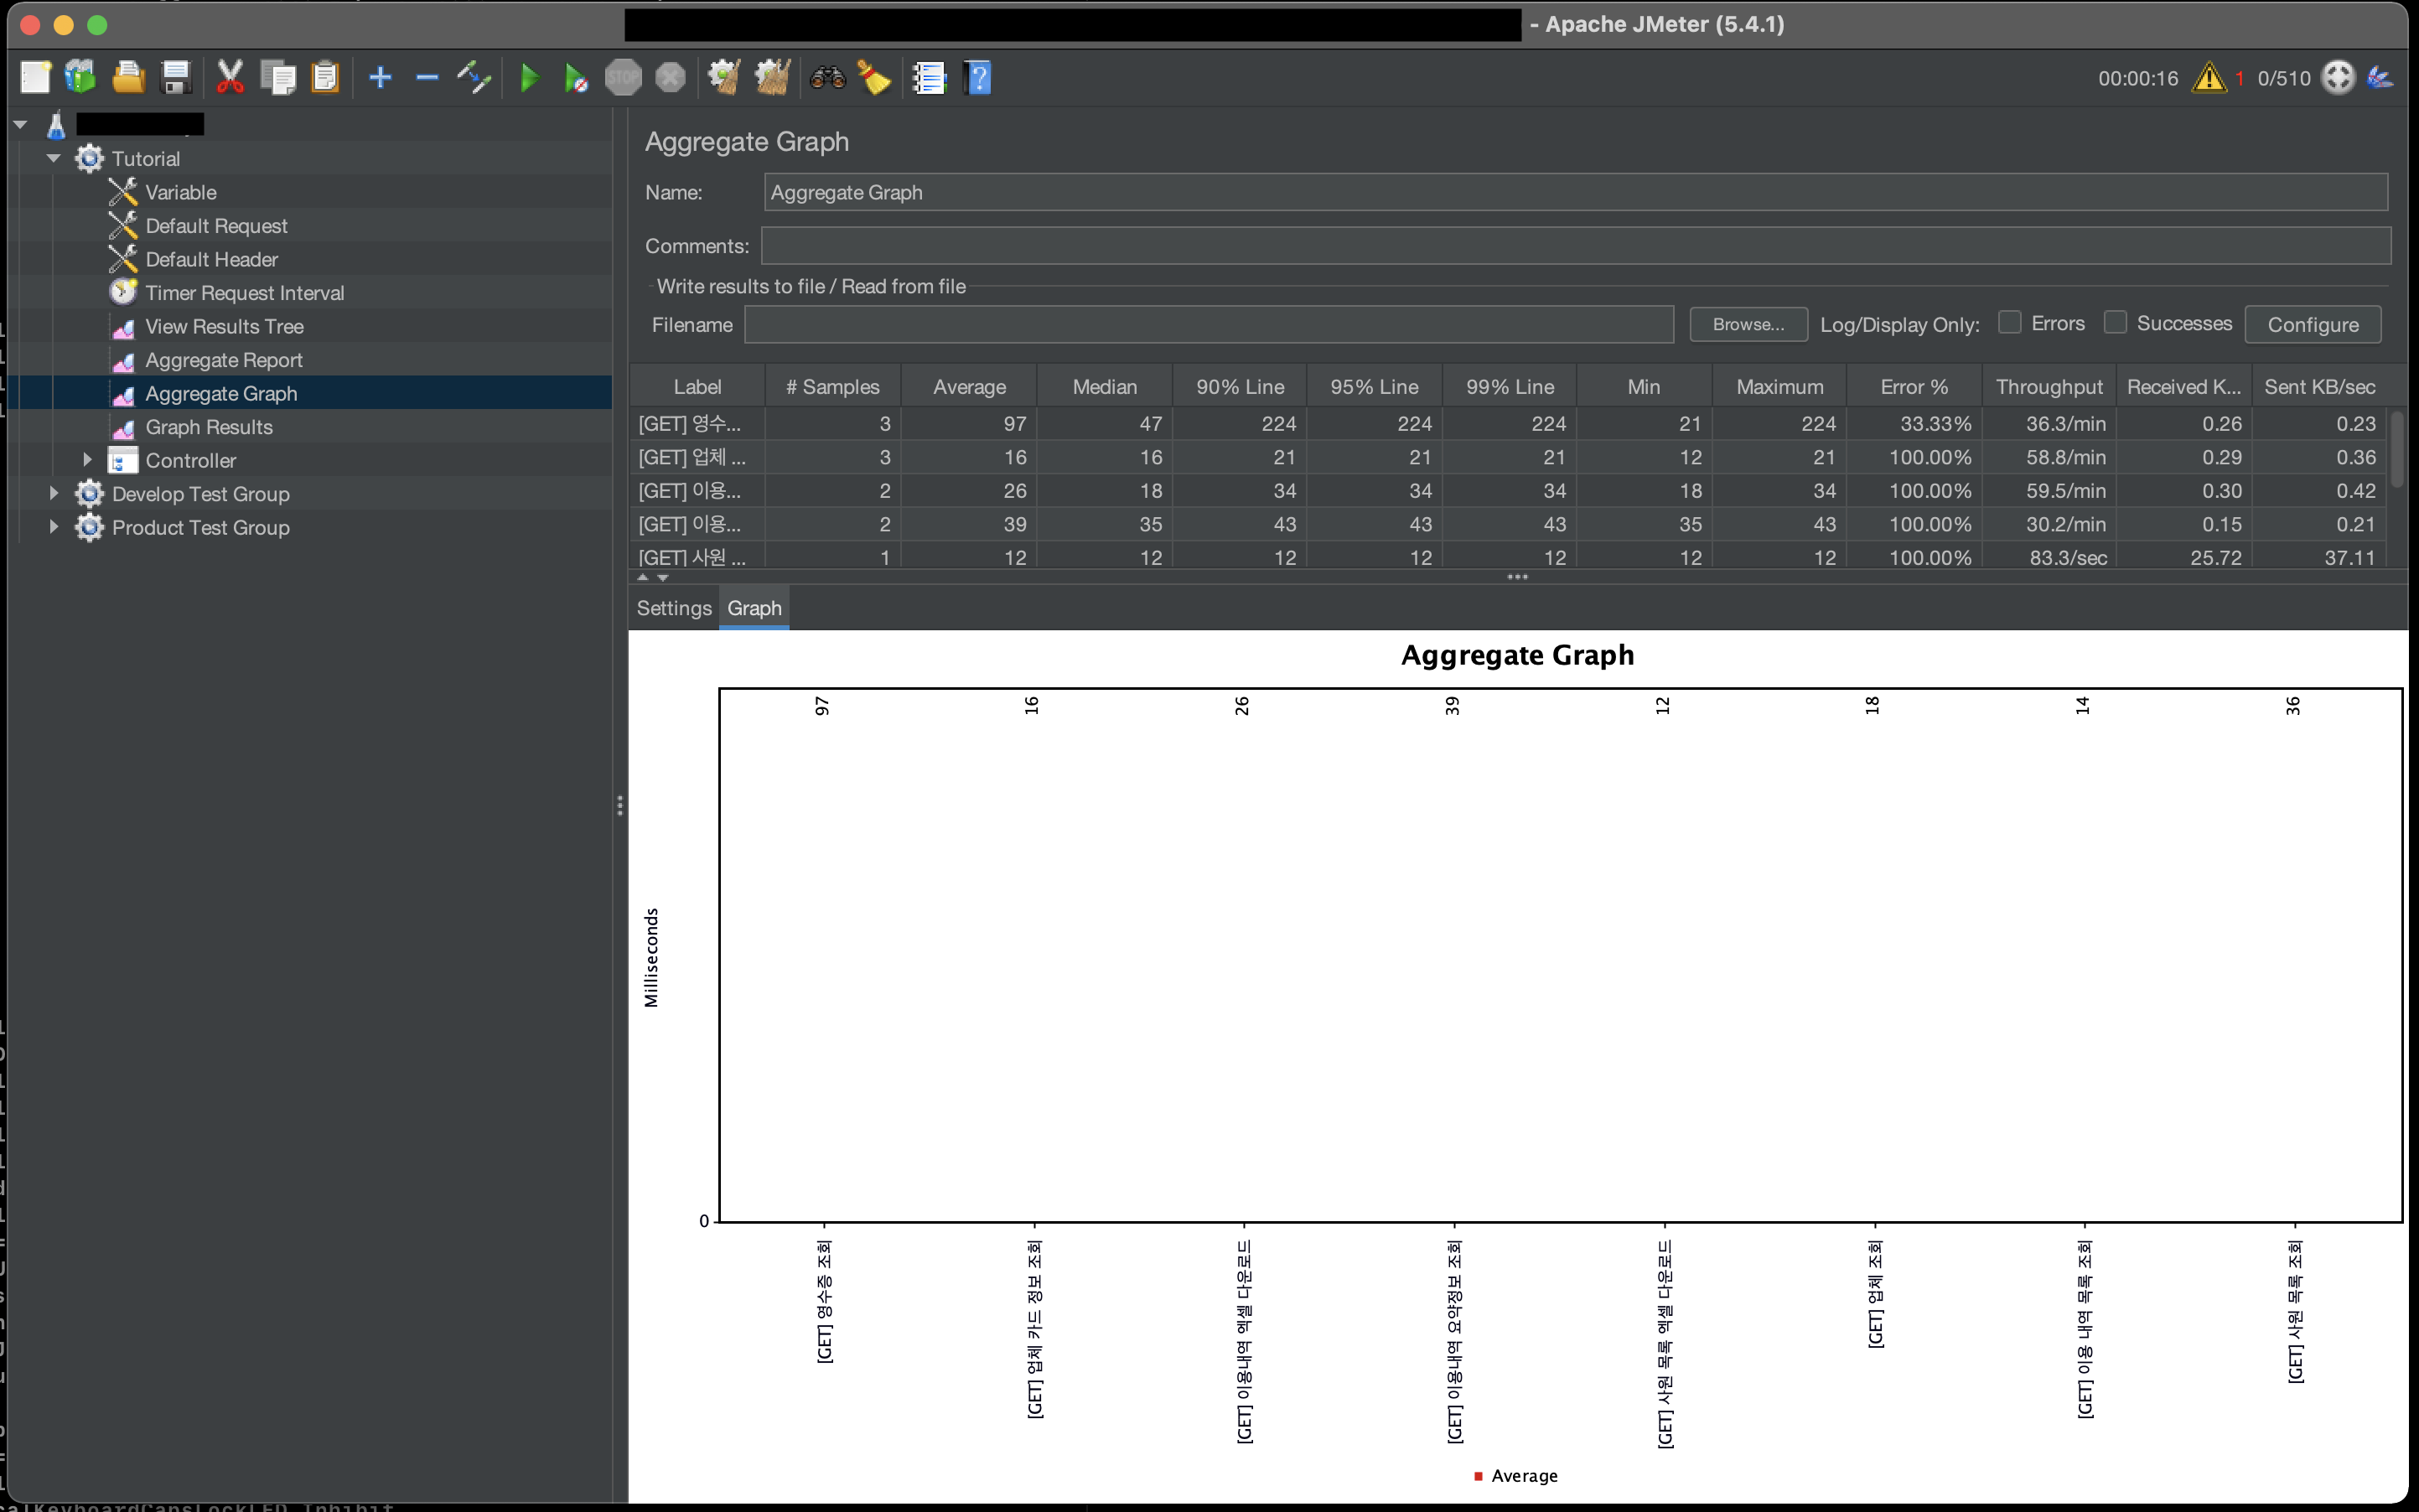Expand the Controller tree node
Image resolution: width=2419 pixels, height=1512 pixels.
click(x=87, y=460)
